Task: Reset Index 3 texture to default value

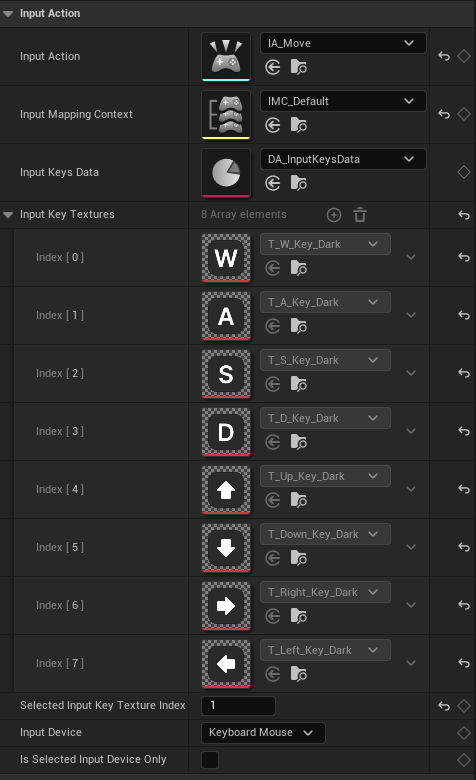Action: pos(464,431)
